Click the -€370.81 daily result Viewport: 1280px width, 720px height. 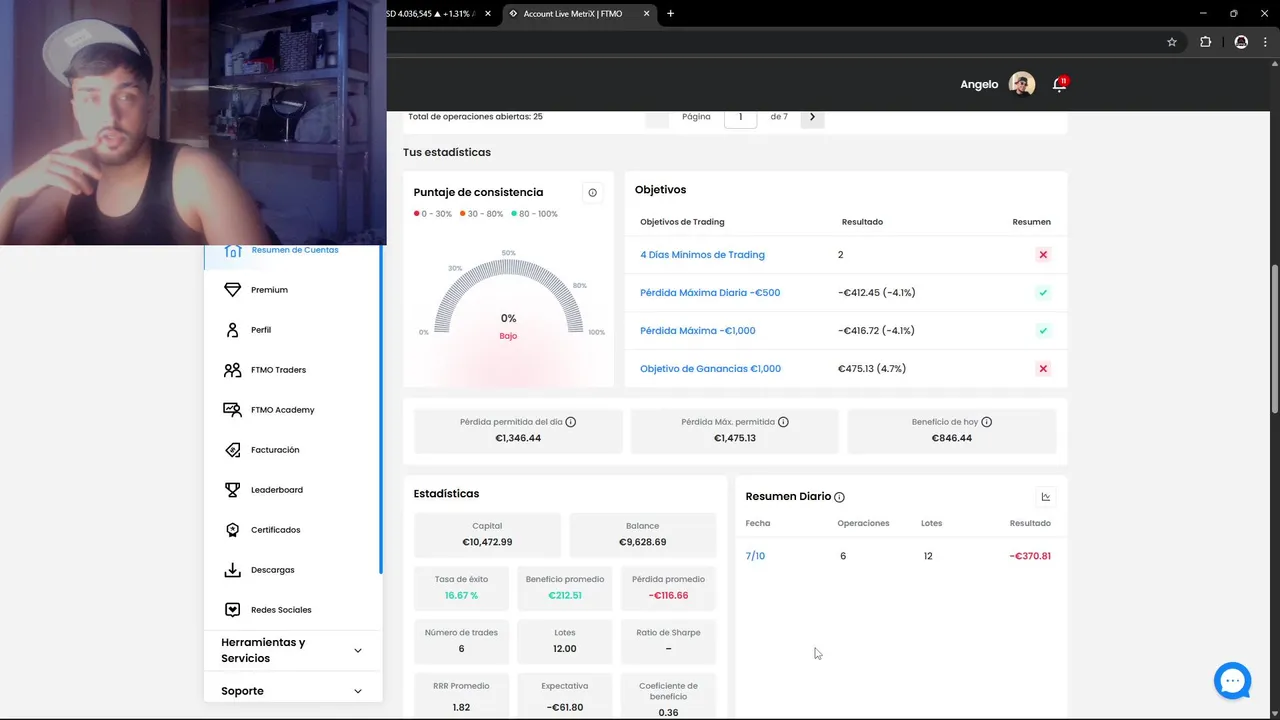pos(1030,556)
